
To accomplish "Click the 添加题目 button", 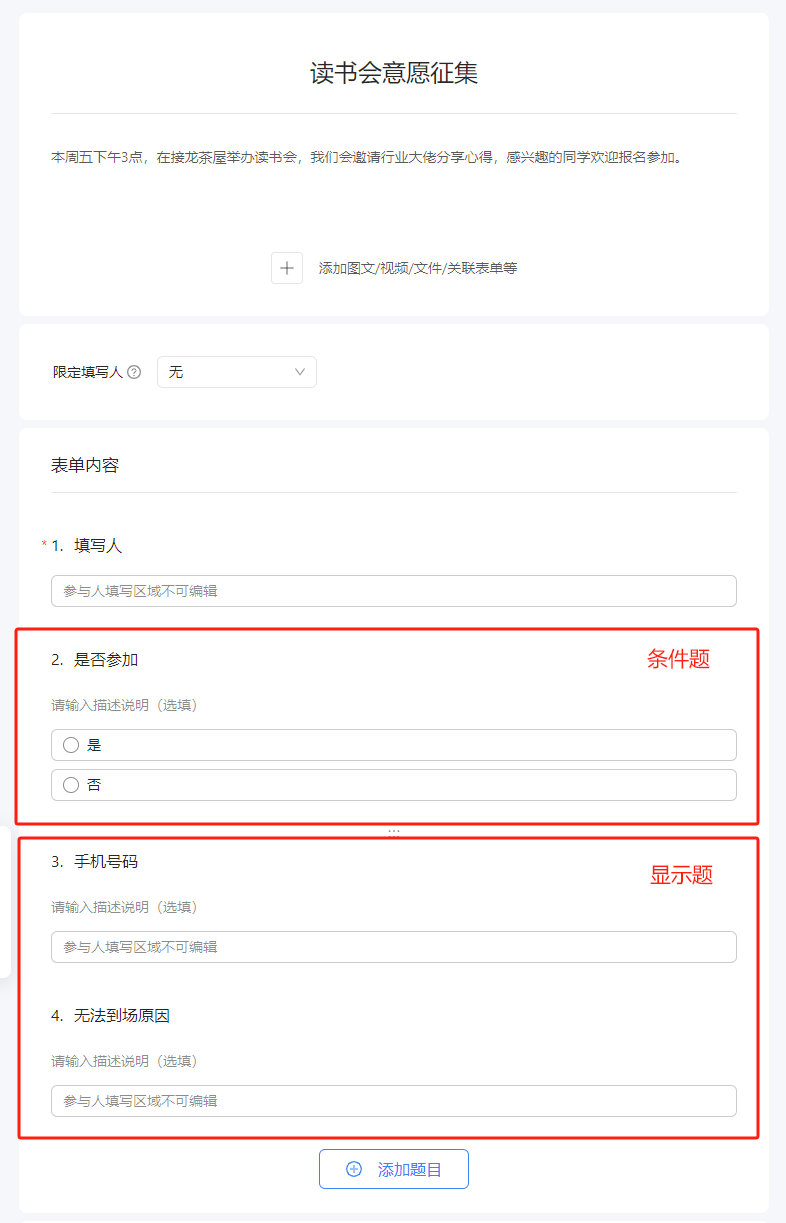I will click(x=394, y=1169).
